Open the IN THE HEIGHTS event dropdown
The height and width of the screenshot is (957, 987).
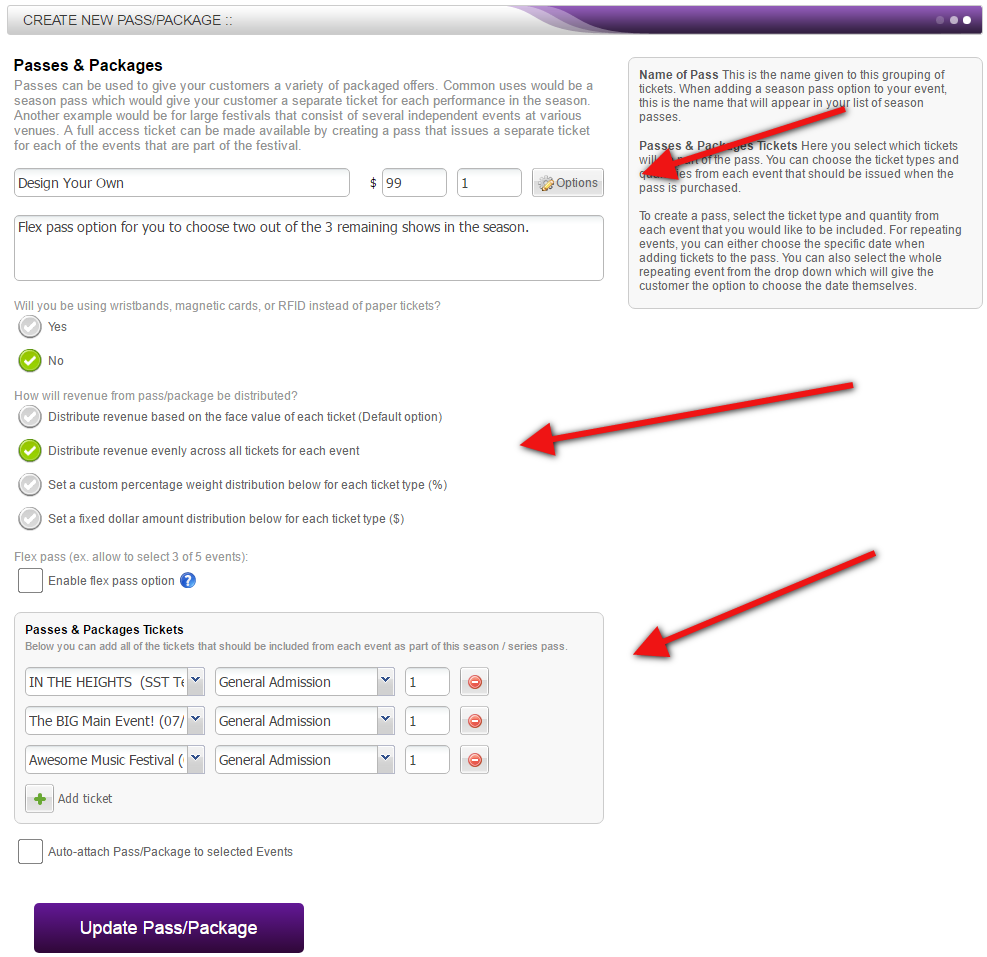[195, 681]
